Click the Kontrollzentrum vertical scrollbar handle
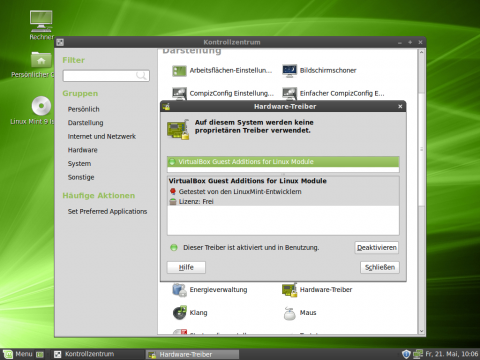 tap(421, 149)
